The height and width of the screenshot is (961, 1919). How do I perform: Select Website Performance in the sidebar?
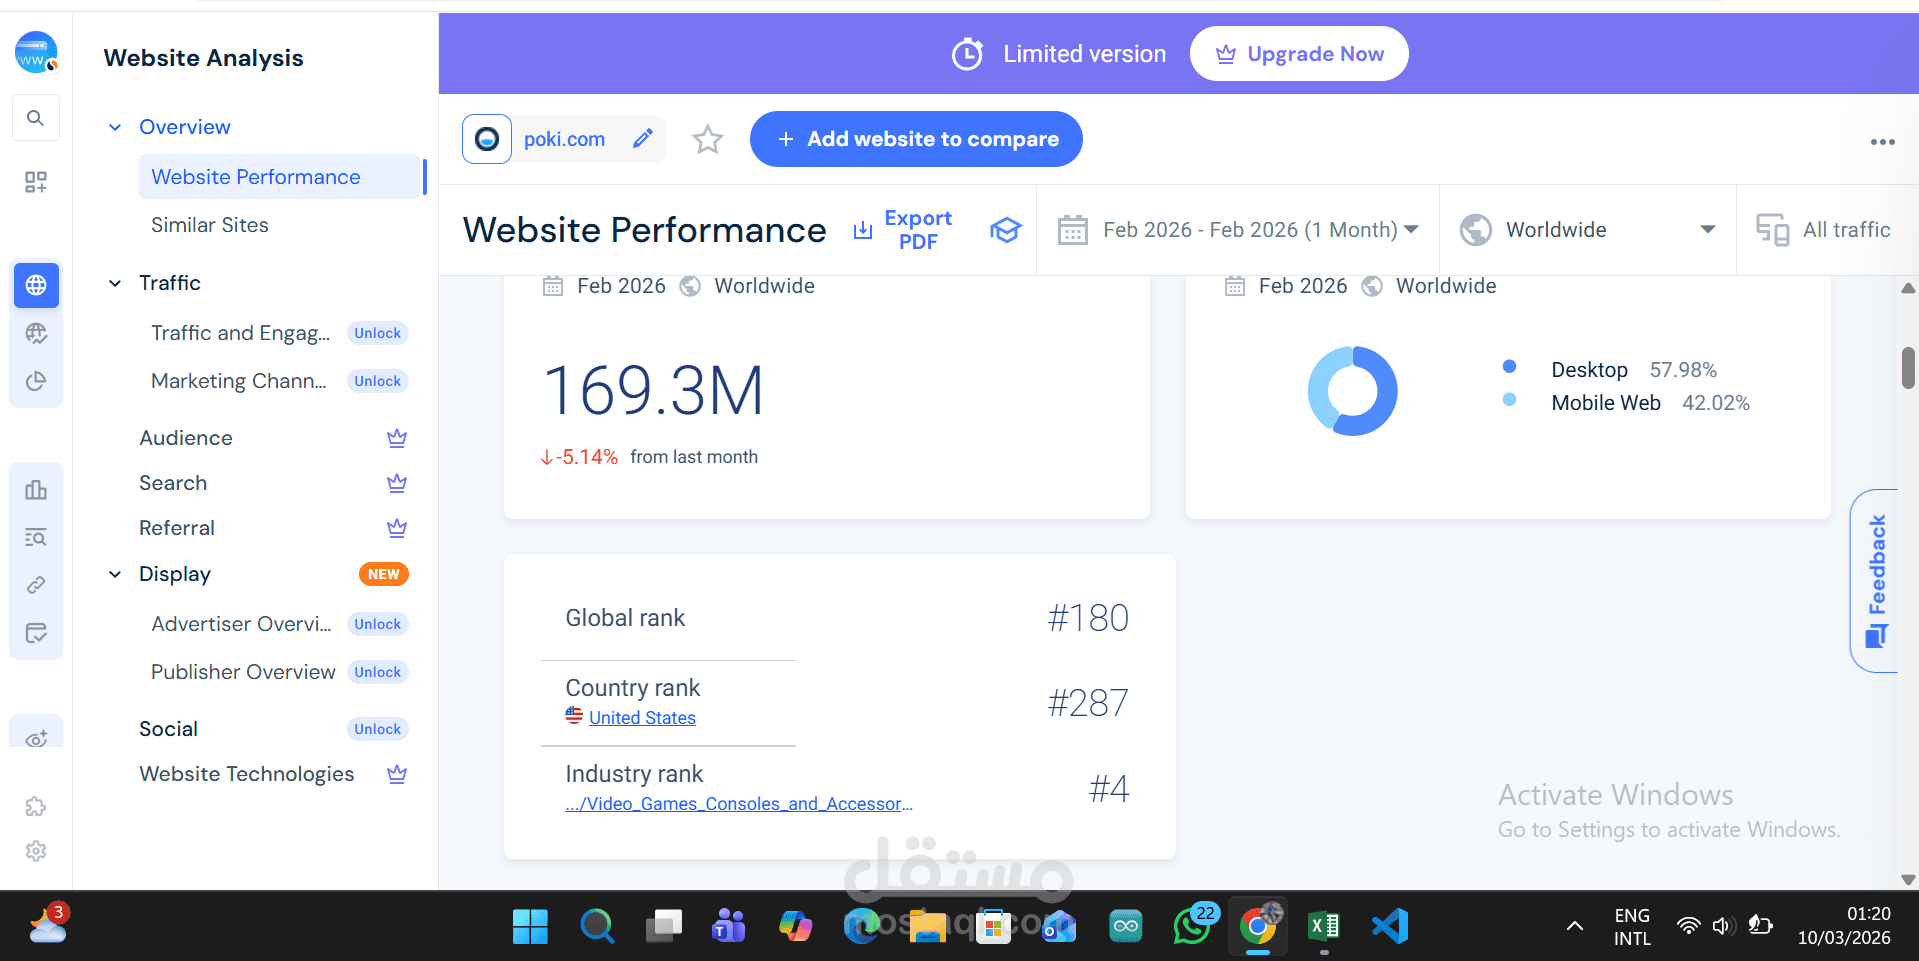tap(281, 177)
